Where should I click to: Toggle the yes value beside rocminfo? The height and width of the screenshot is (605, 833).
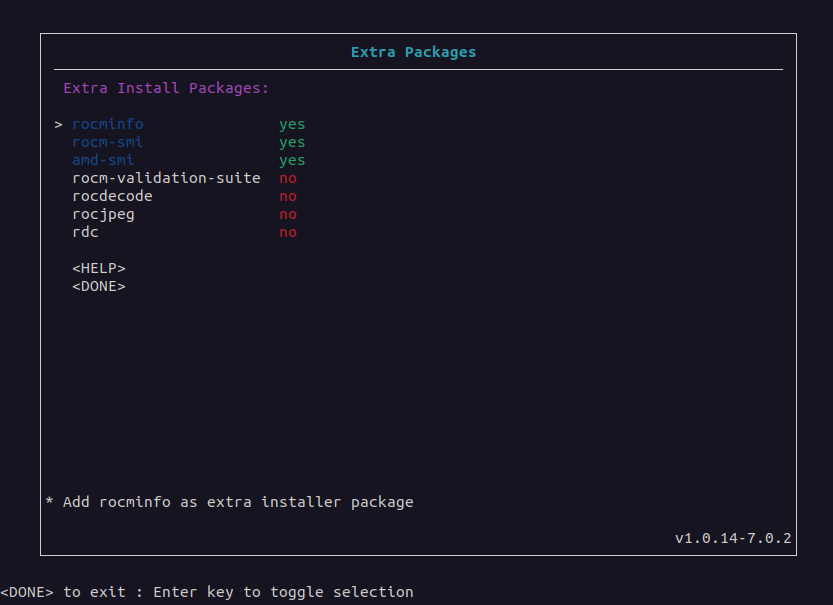click(292, 125)
